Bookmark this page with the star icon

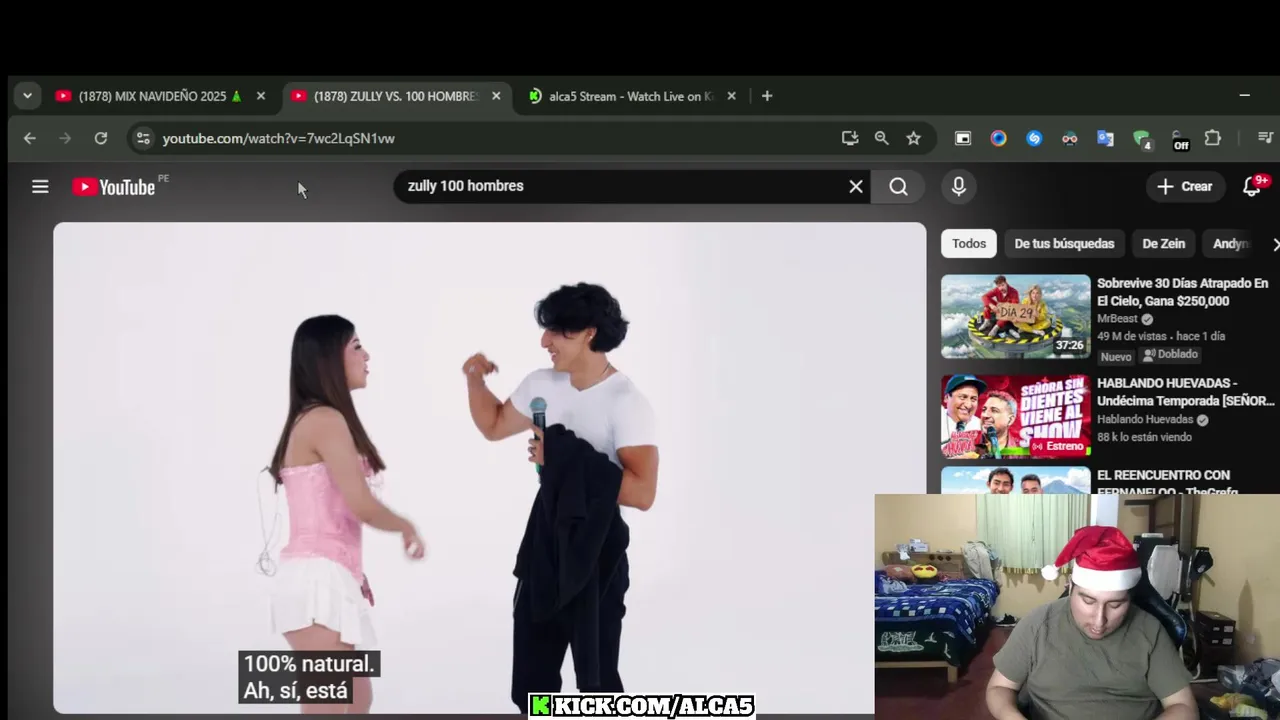tap(913, 138)
